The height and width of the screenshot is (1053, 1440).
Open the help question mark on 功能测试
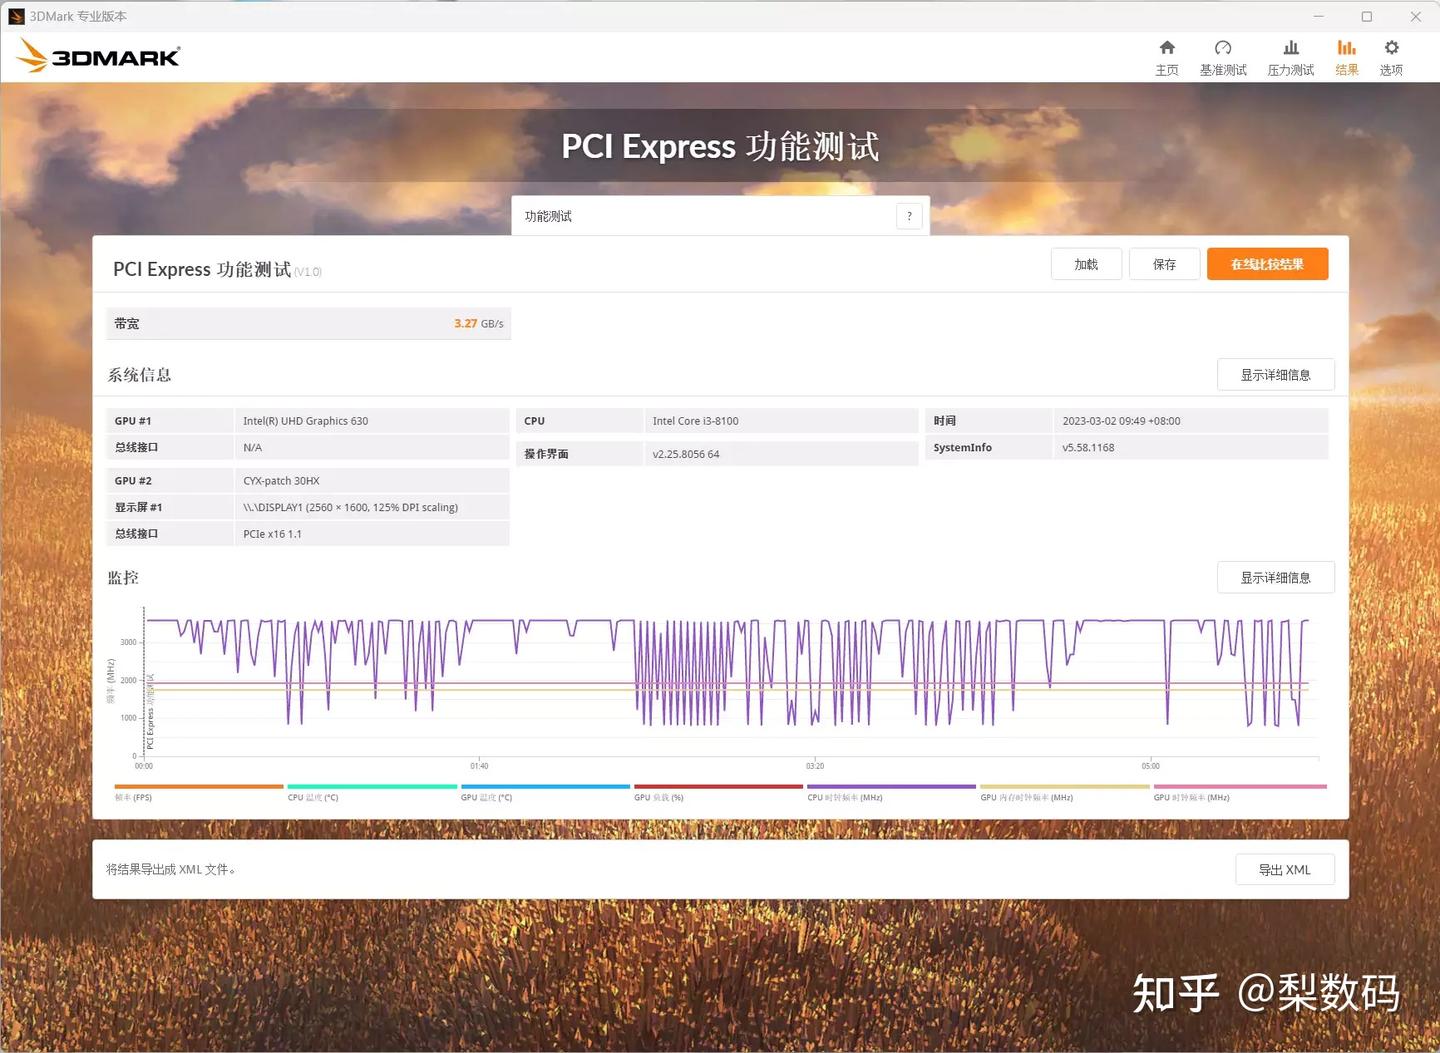[x=908, y=215]
